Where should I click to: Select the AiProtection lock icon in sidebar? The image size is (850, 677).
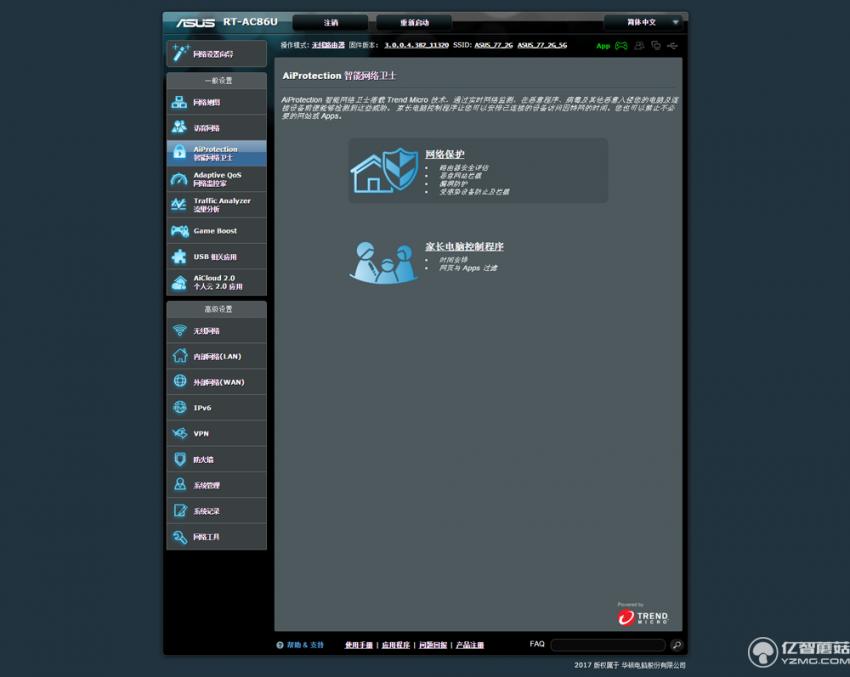179,153
